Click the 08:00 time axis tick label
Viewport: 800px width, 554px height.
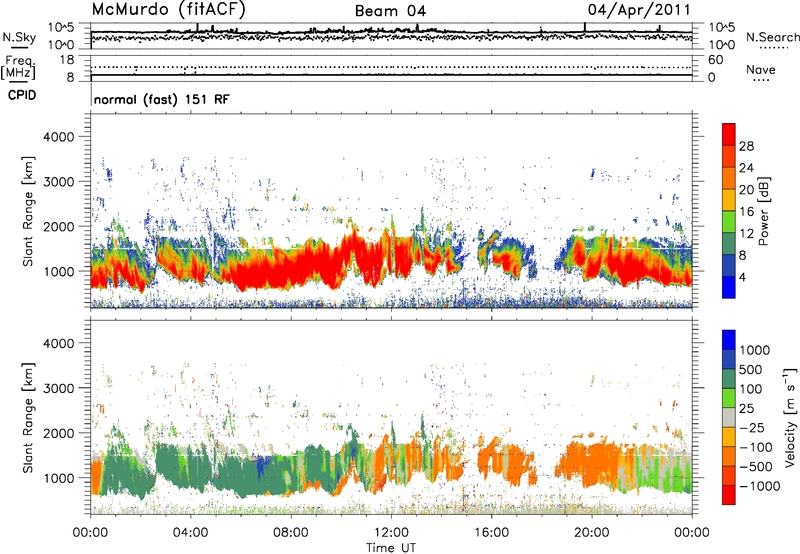pyautogui.click(x=291, y=533)
